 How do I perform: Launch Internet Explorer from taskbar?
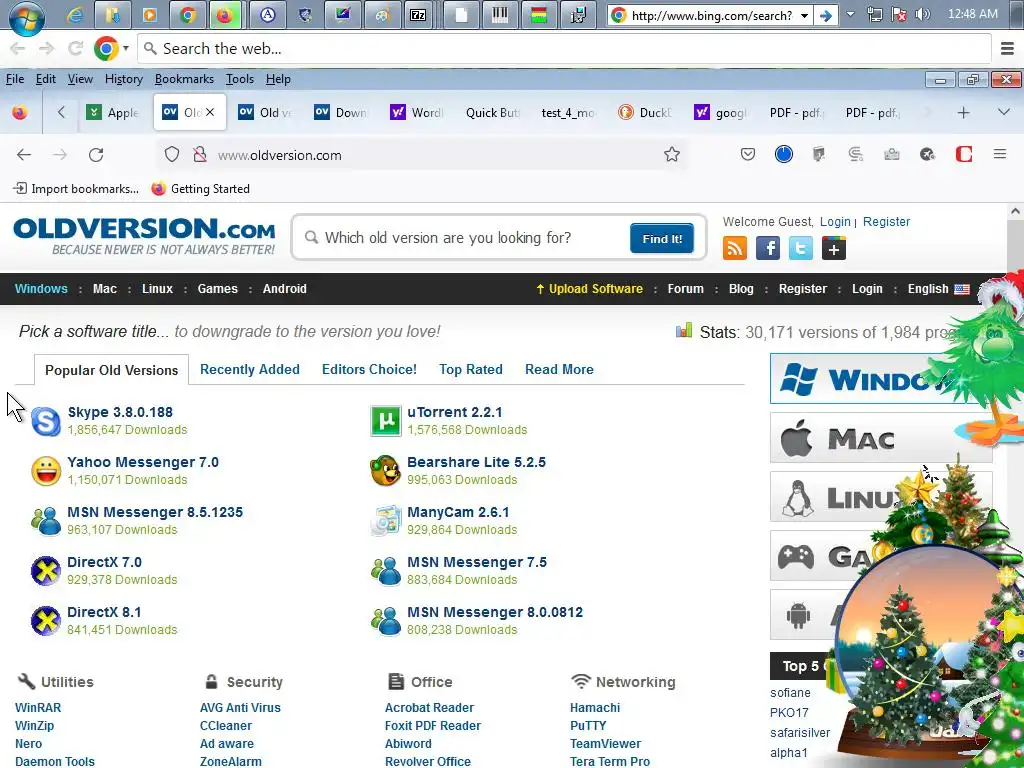(75, 15)
